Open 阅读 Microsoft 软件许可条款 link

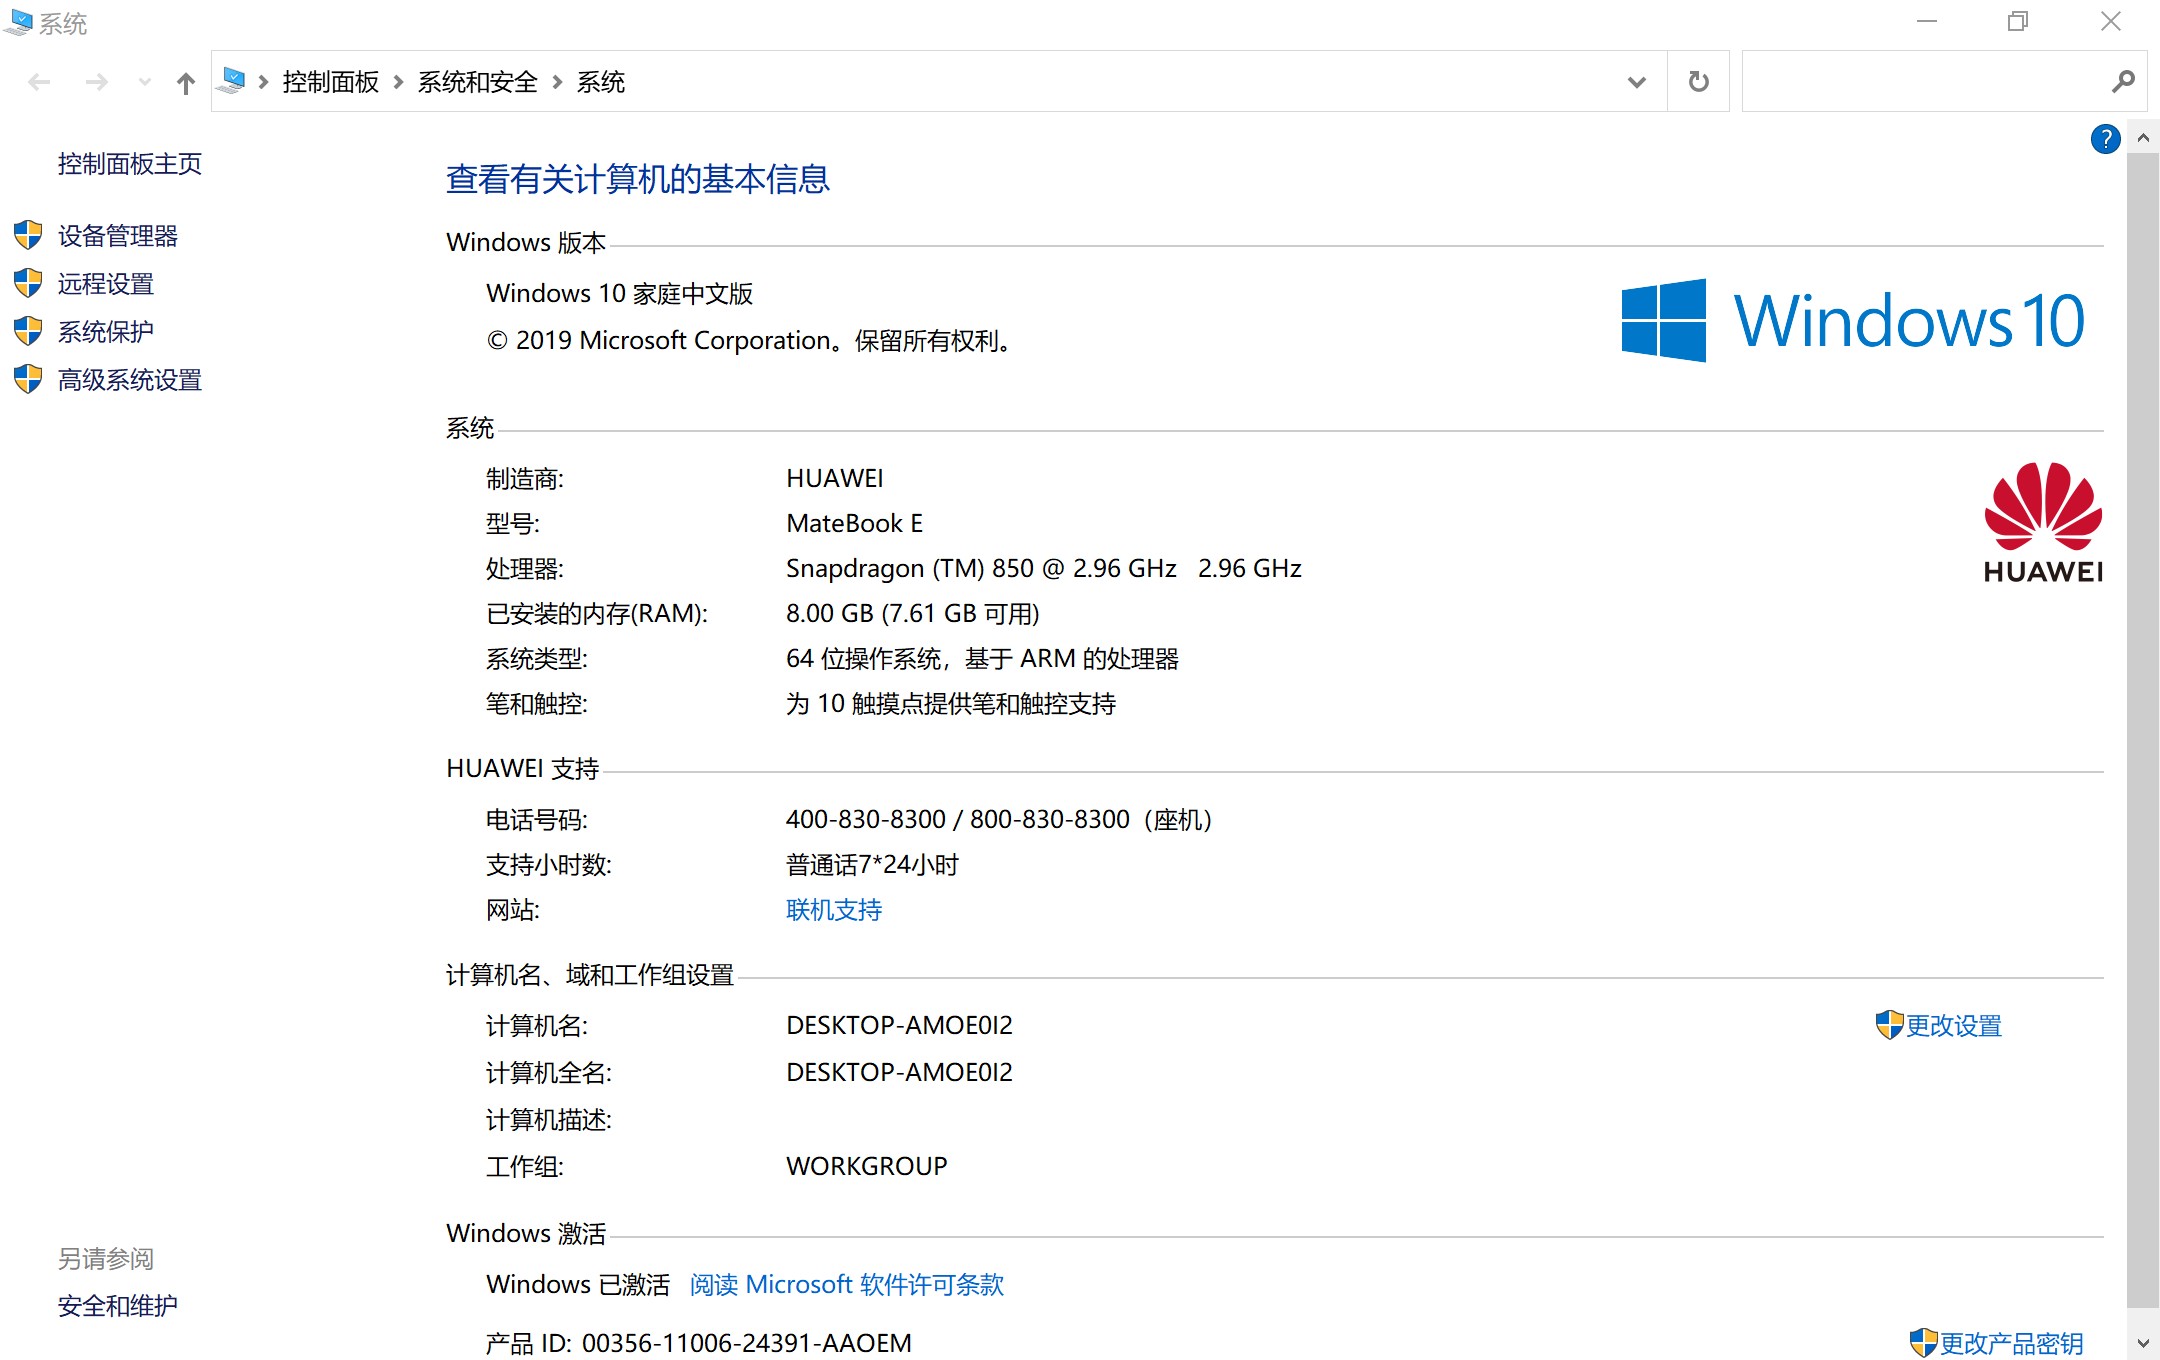pyautogui.click(x=847, y=1285)
